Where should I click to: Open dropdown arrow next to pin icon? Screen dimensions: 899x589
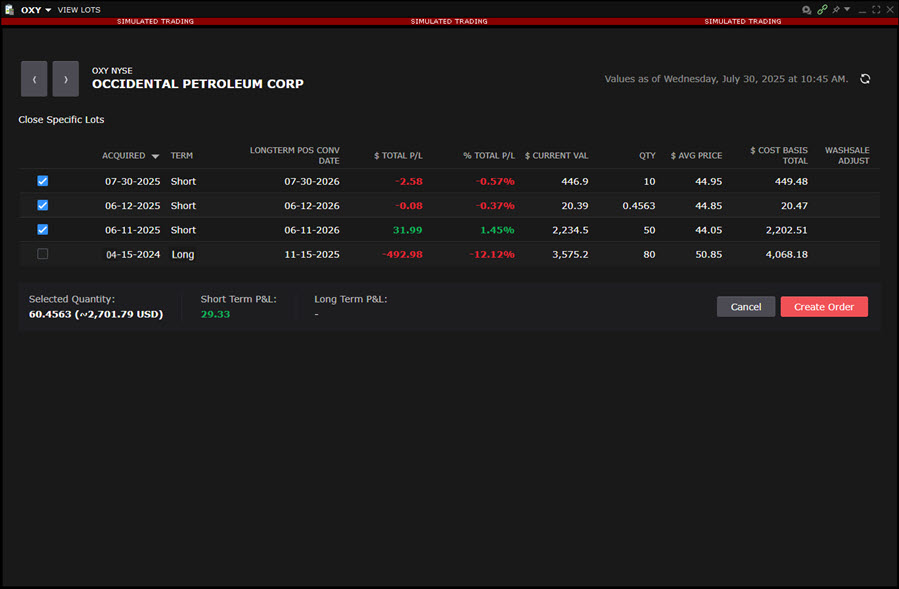848,9
